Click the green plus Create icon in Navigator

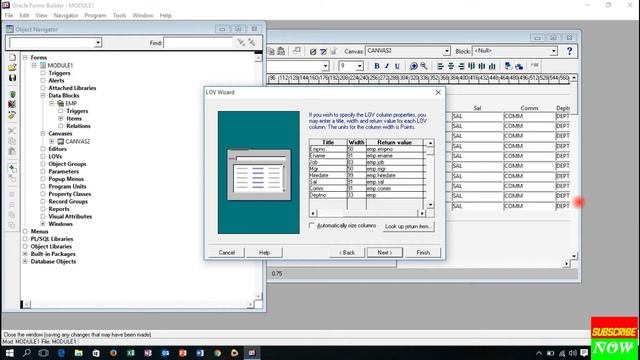tap(12, 168)
